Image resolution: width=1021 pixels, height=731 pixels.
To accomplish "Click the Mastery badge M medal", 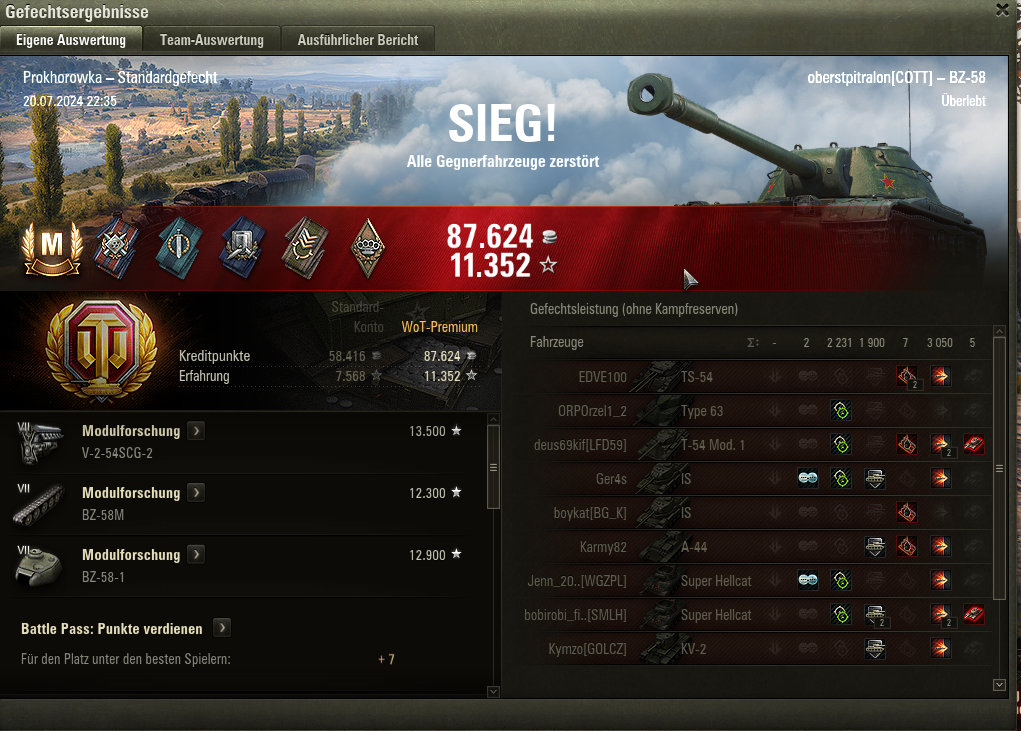I will [52, 249].
